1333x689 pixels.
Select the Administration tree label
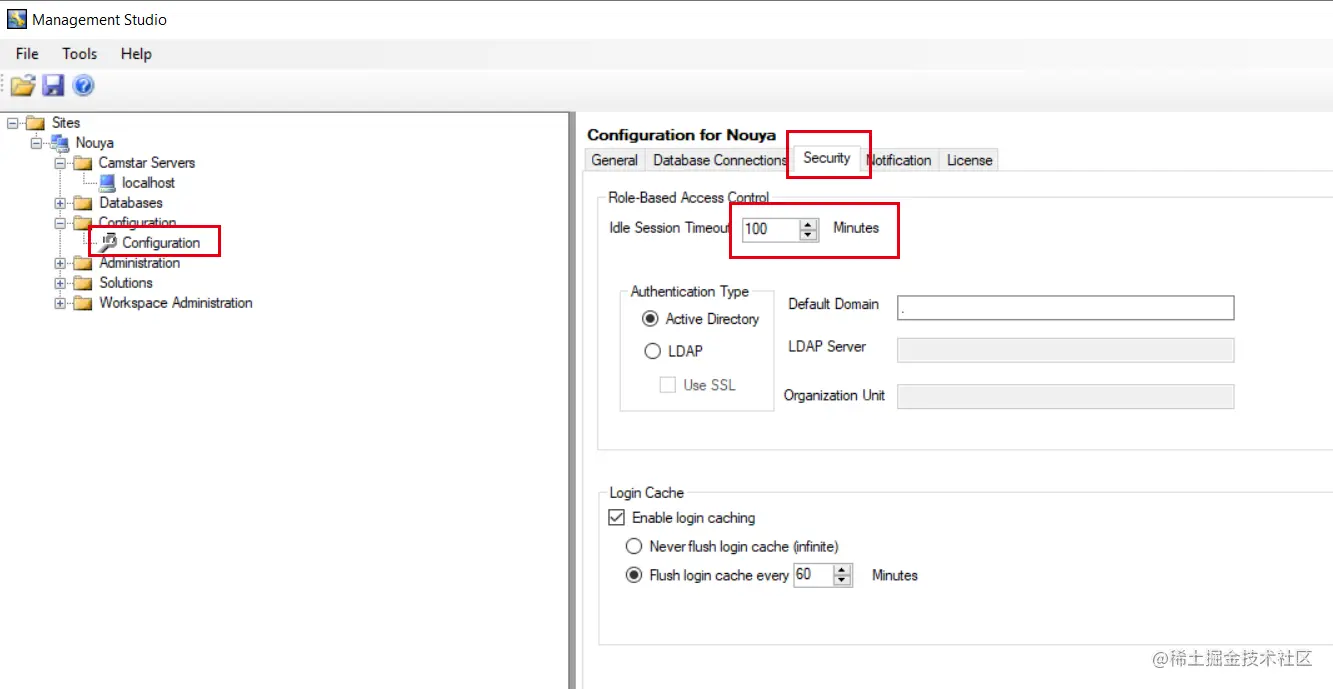pos(140,263)
